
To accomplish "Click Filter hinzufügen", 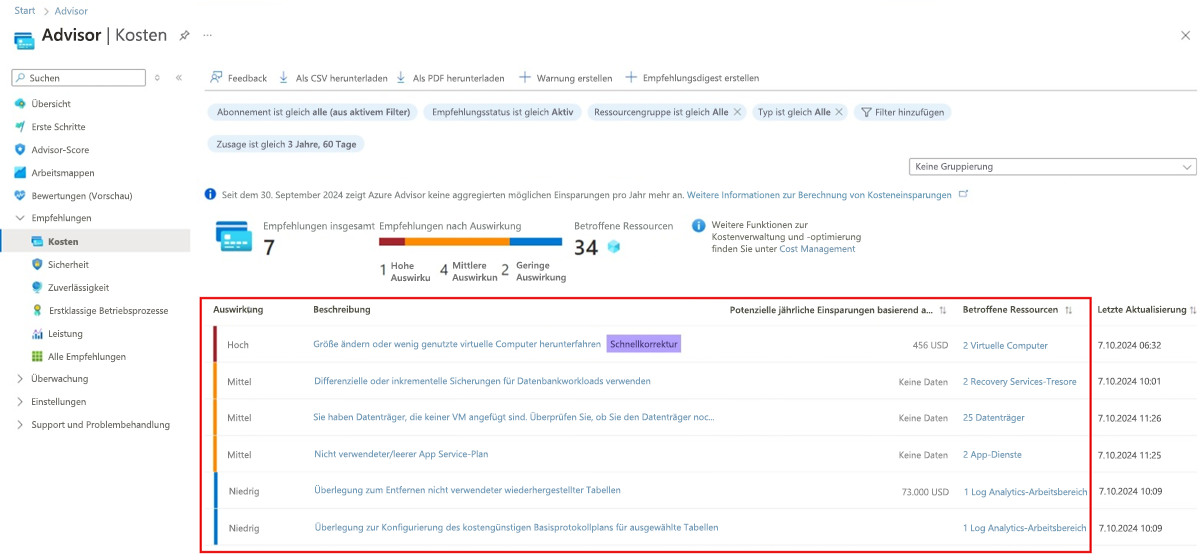I will pyautogui.click(x=903, y=113).
